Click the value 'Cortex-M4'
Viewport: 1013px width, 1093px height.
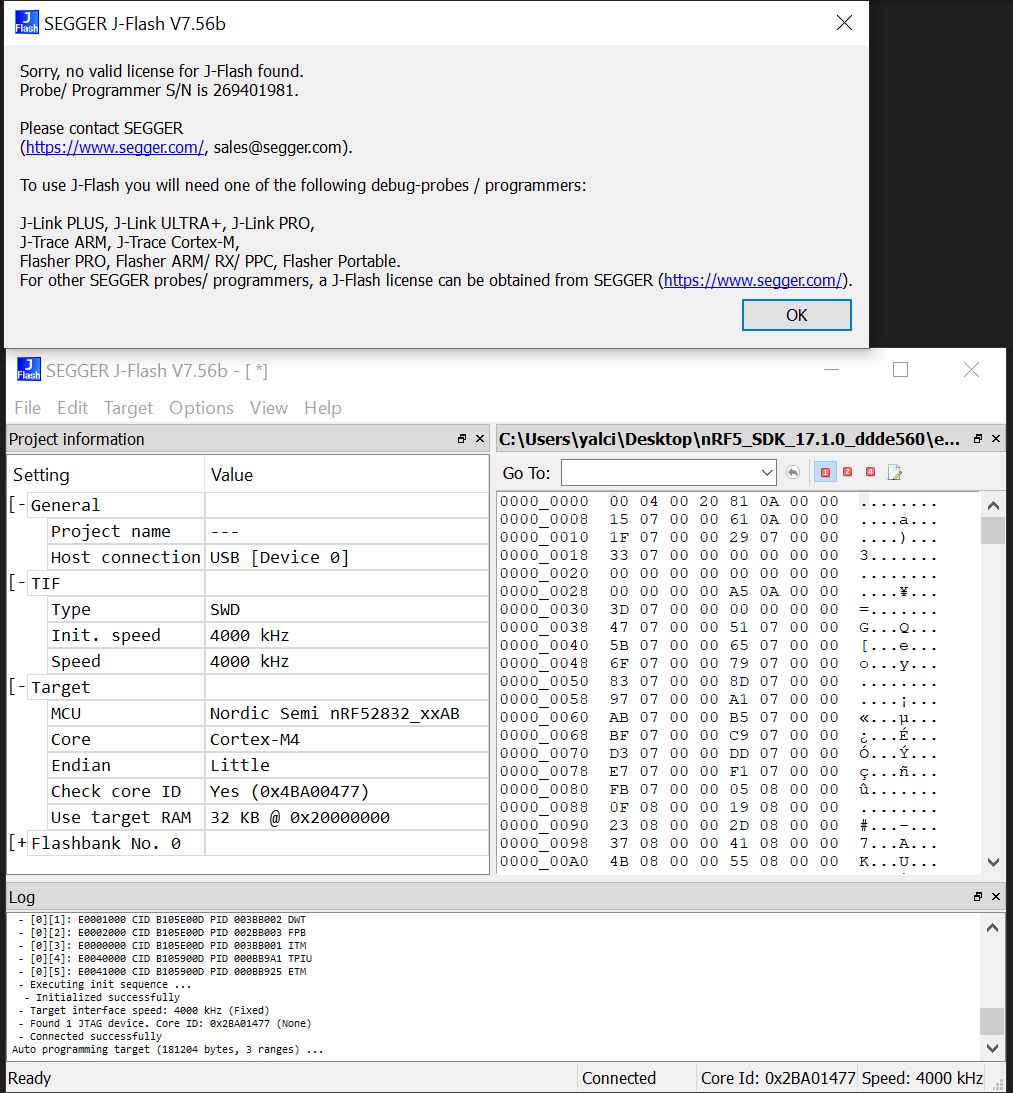pyautogui.click(x=254, y=739)
